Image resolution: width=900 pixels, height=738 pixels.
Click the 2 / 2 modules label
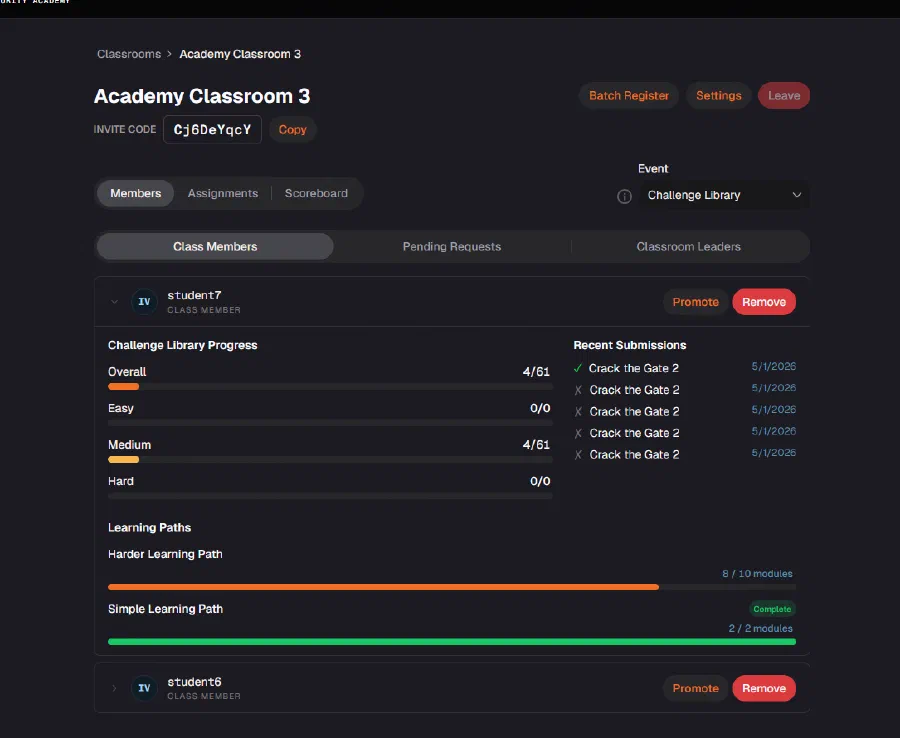[x=761, y=628]
